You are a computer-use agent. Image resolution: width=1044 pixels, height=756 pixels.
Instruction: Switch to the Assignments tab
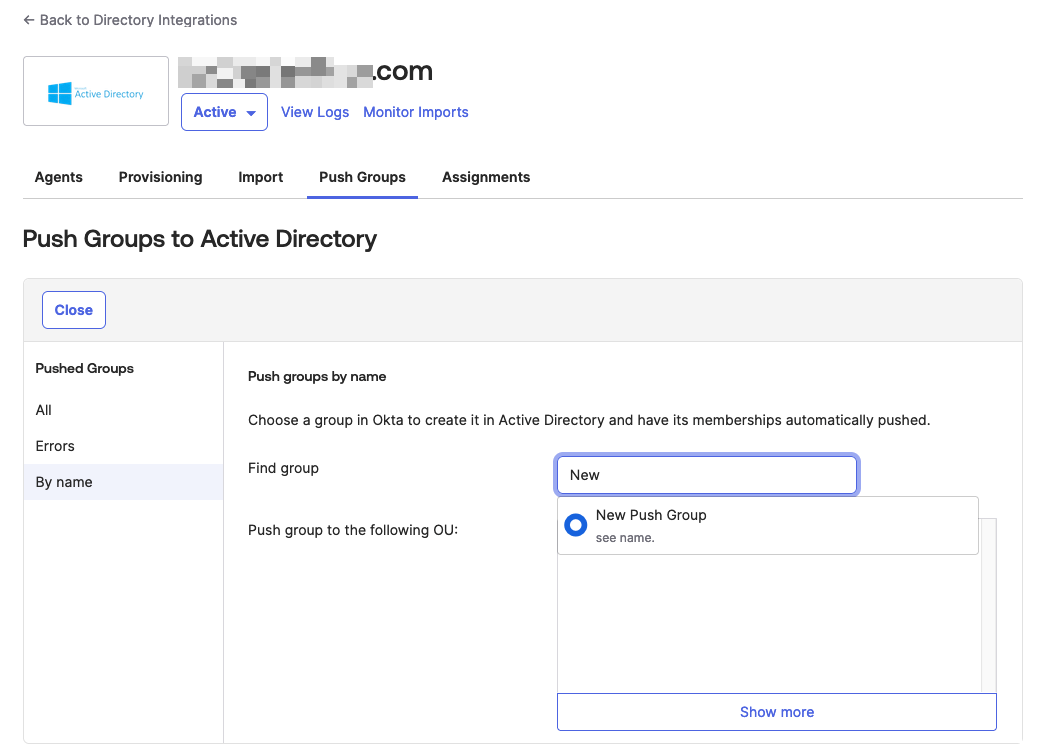pyautogui.click(x=486, y=177)
